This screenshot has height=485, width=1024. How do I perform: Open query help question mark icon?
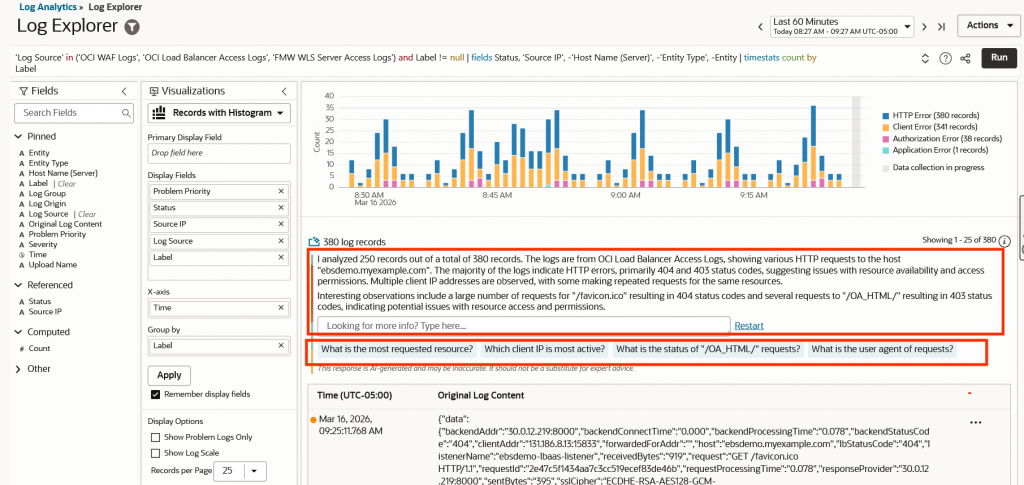tap(945, 58)
